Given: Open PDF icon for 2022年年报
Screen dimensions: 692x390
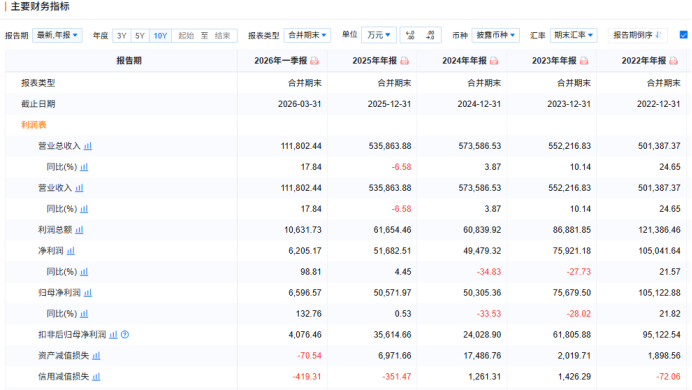Looking at the screenshot, I should [x=673, y=61].
